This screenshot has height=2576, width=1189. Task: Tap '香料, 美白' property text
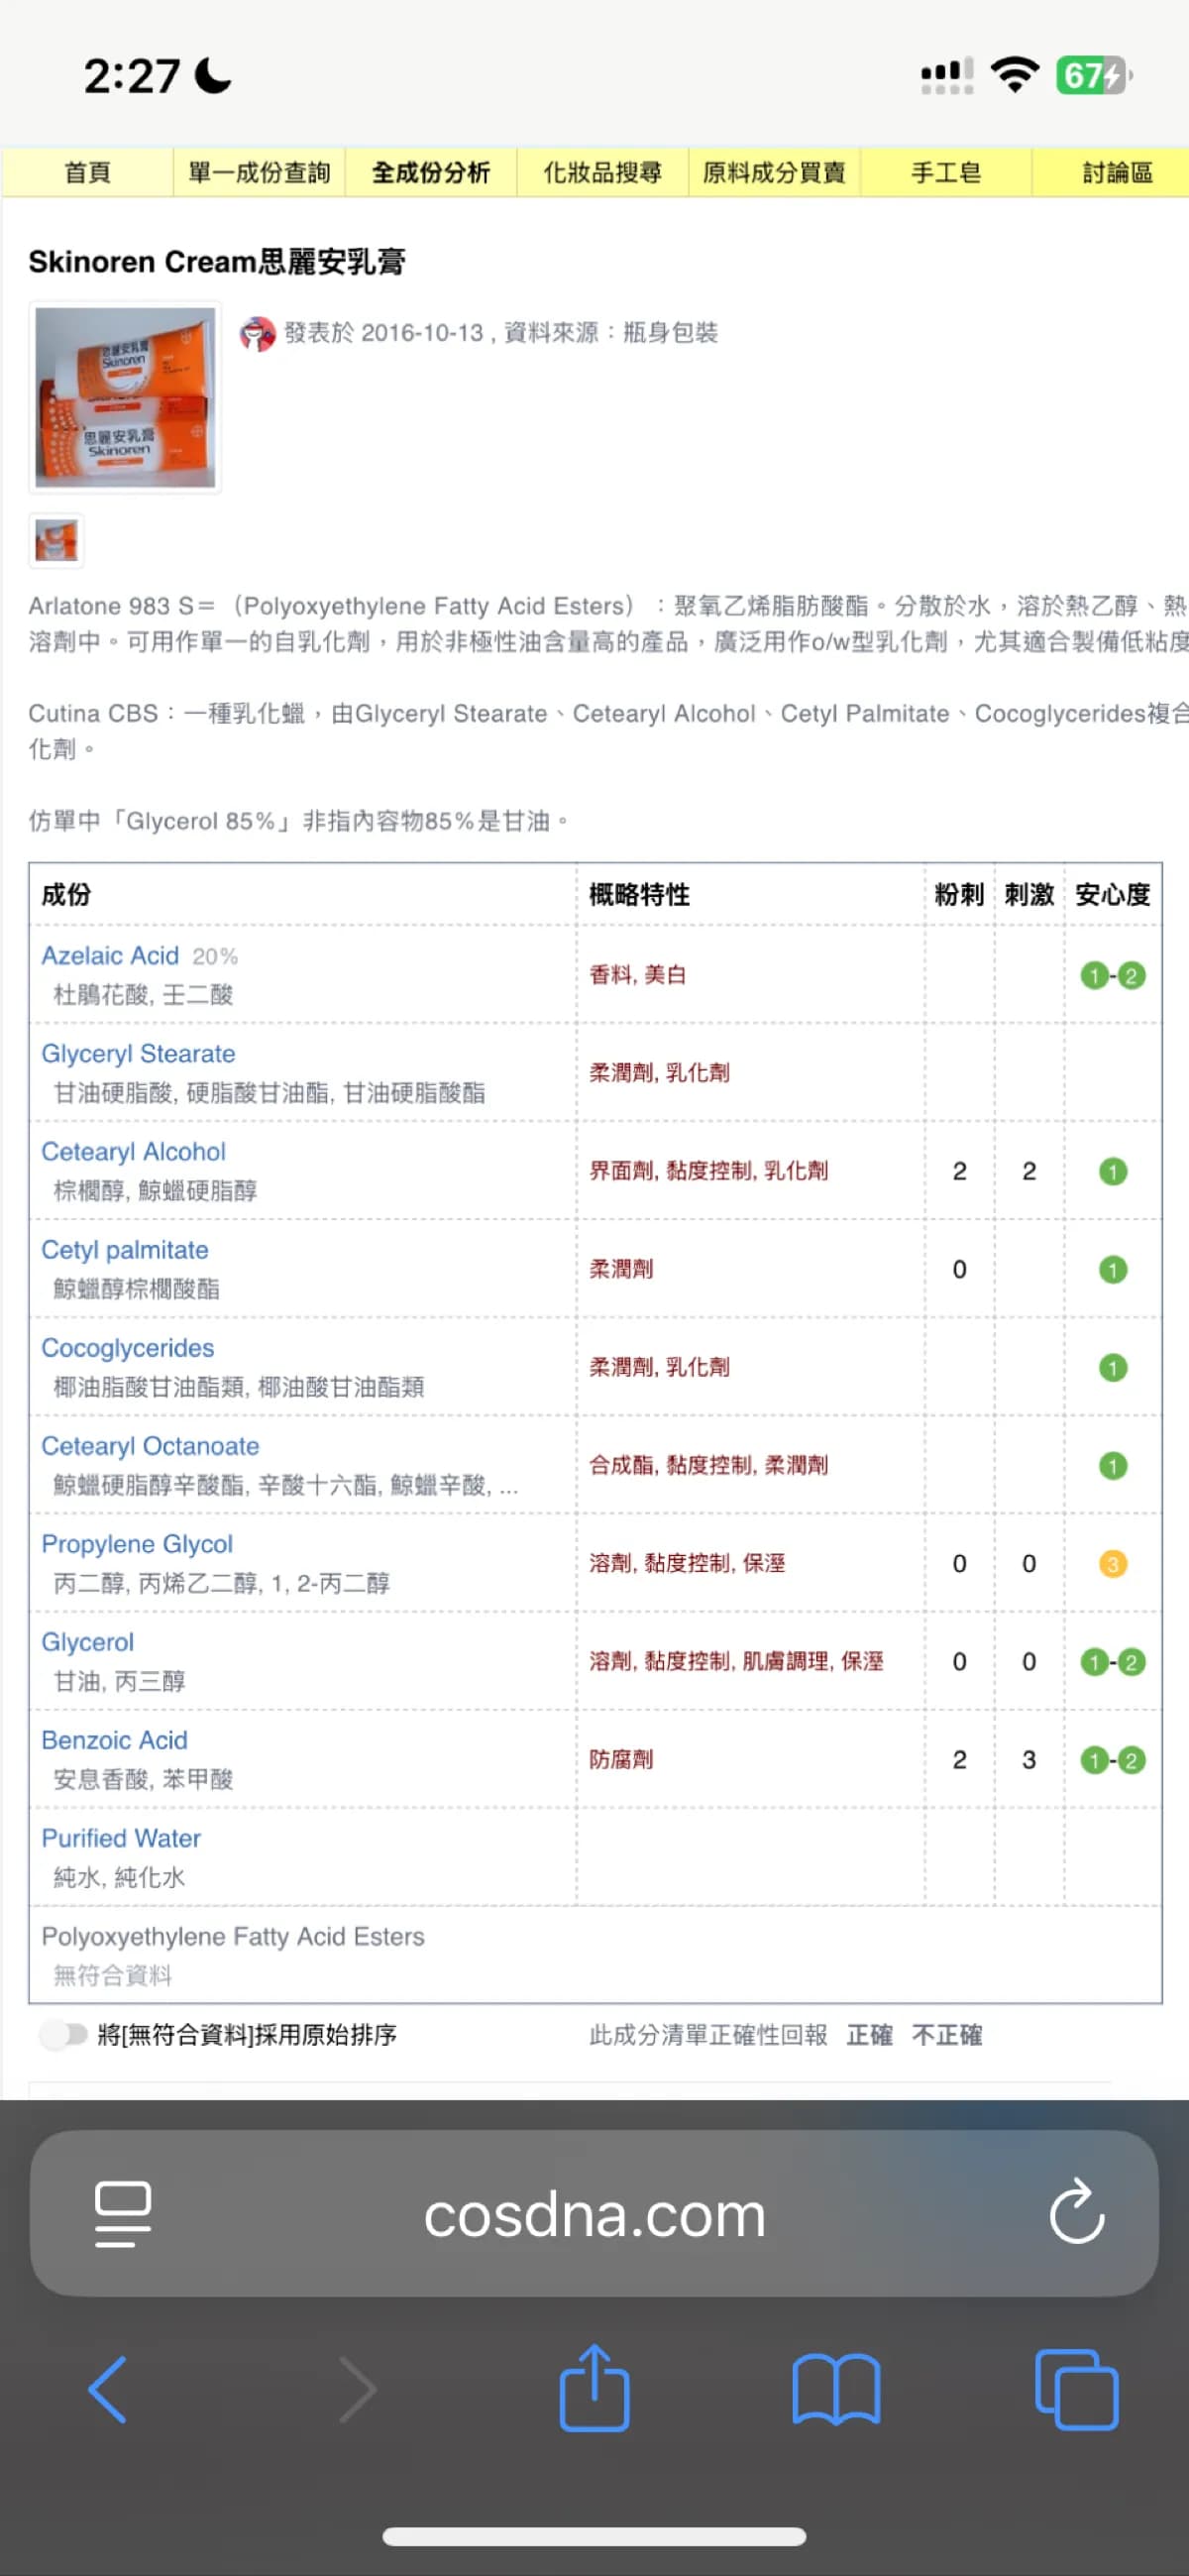click(x=637, y=975)
